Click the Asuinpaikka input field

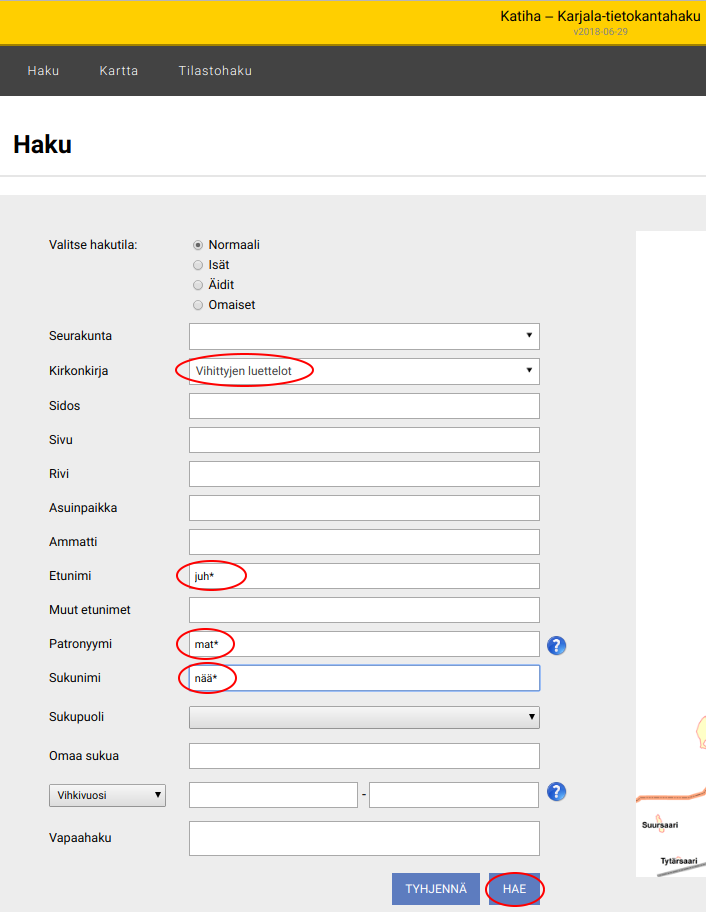pos(364,508)
